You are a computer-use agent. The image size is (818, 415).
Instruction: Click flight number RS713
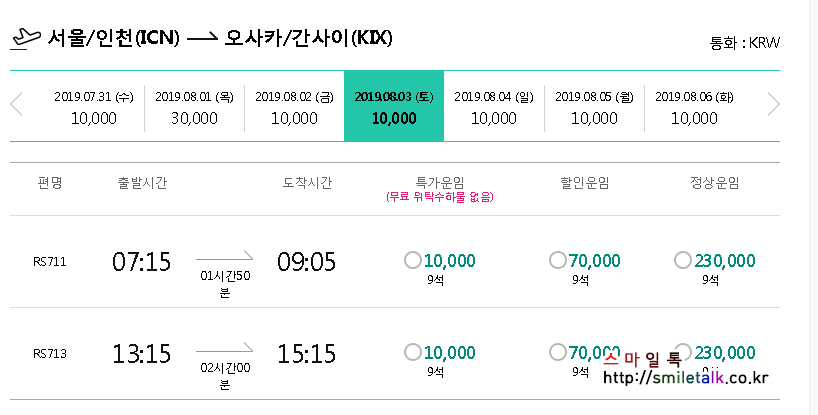[x=48, y=353]
